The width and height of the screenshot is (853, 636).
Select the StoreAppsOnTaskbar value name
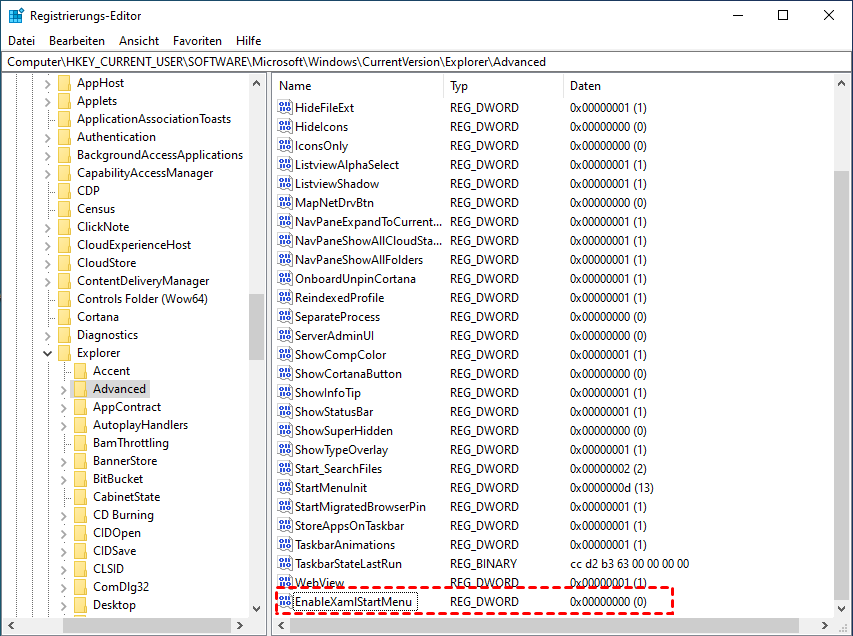[349, 526]
